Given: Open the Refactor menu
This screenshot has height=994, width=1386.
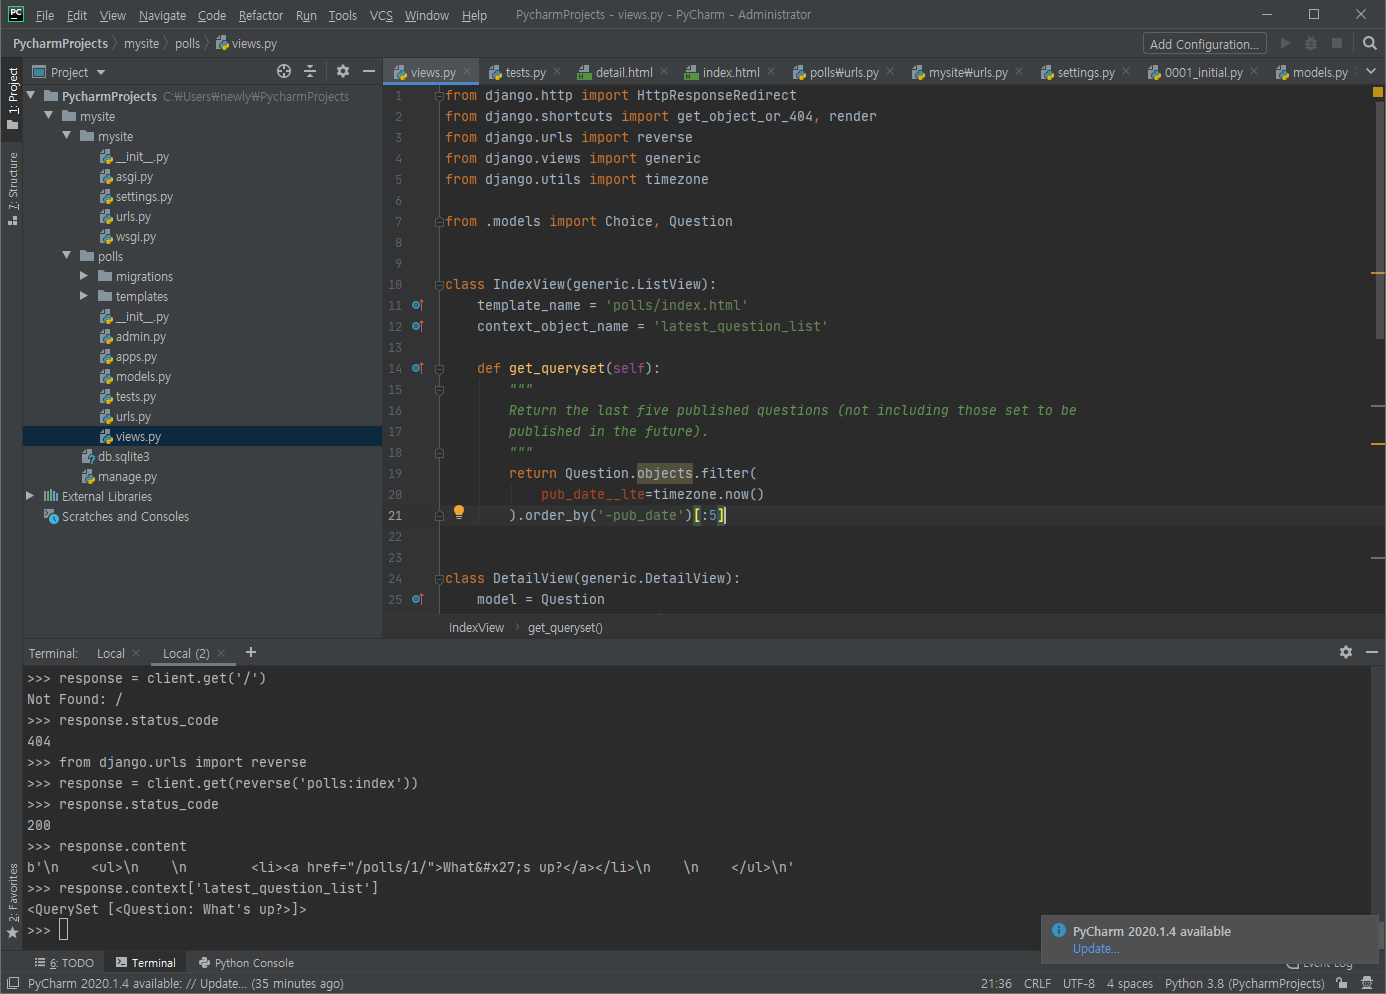Looking at the screenshot, I should (261, 15).
